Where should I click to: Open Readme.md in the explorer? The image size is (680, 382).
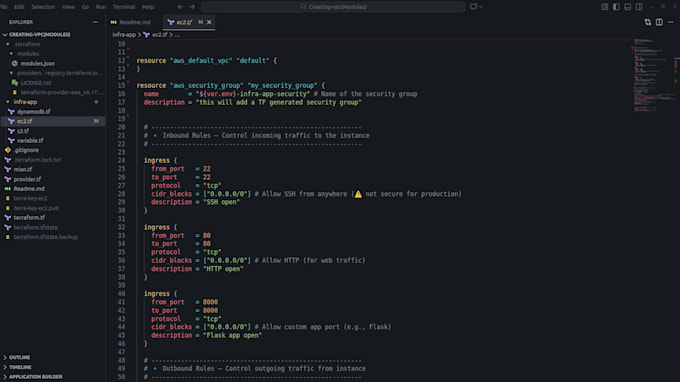(29, 189)
